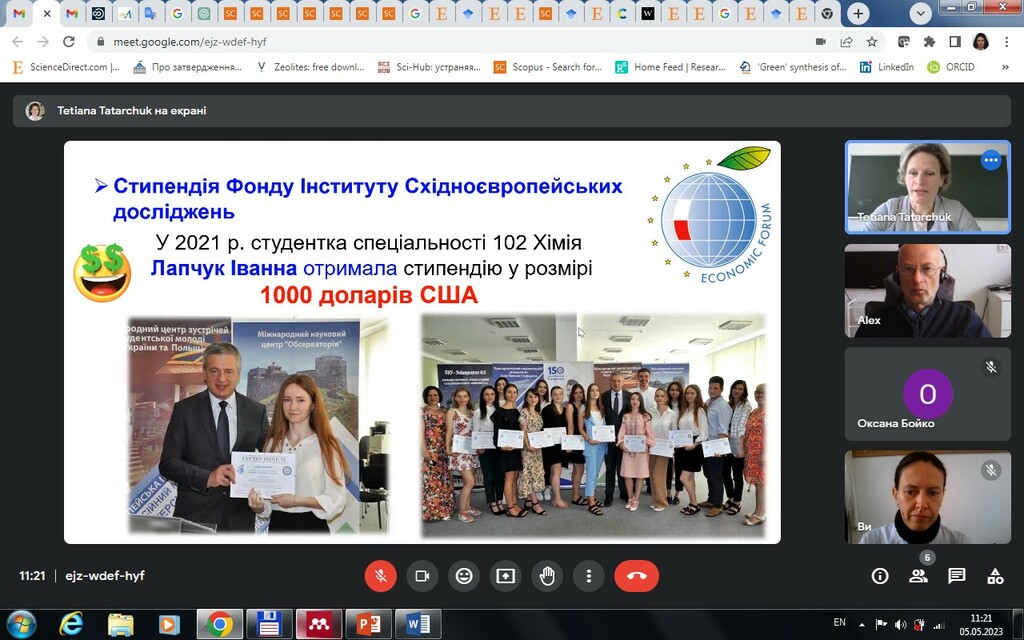1024x640 pixels.
Task: Open Scopus - Search for... bookmark
Action: tap(547, 67)
